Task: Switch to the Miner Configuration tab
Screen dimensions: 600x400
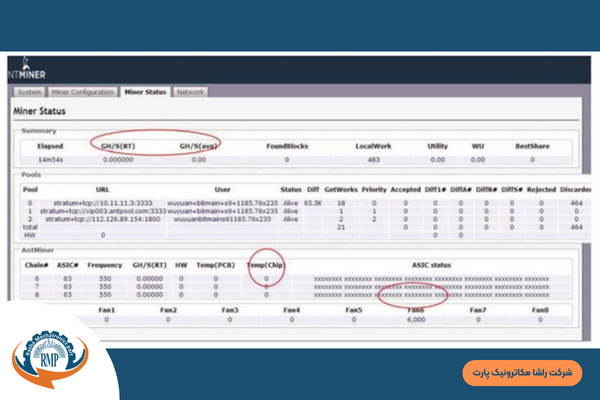Action: tap(84, 92)
